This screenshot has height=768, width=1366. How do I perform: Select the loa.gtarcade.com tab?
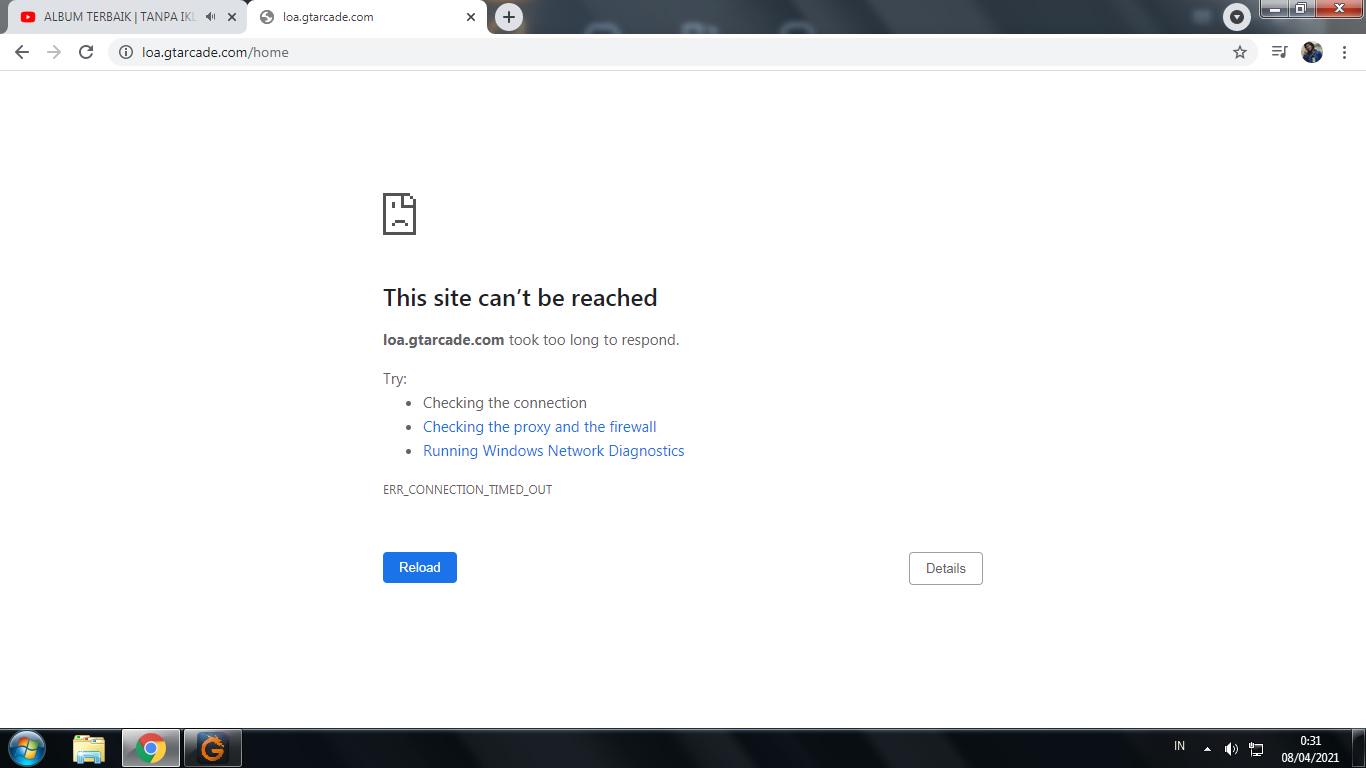[367, 17]
